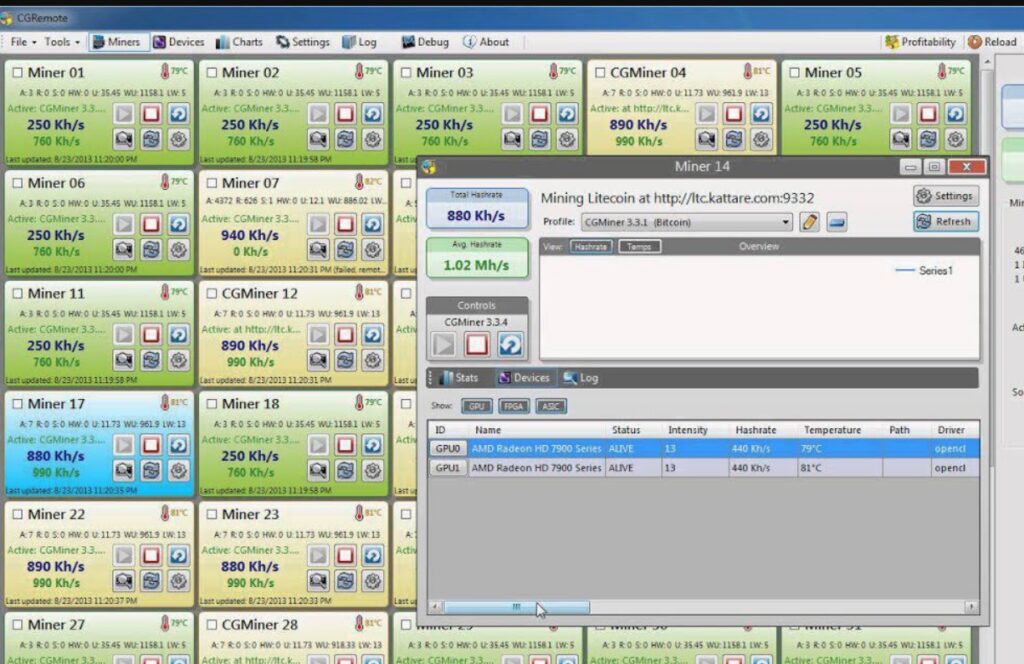Image resolution: width=1024 pixels, height=664 pixels.
Task: Stop mining in Miner 14 Controls panel
Action: coord(477,344)
